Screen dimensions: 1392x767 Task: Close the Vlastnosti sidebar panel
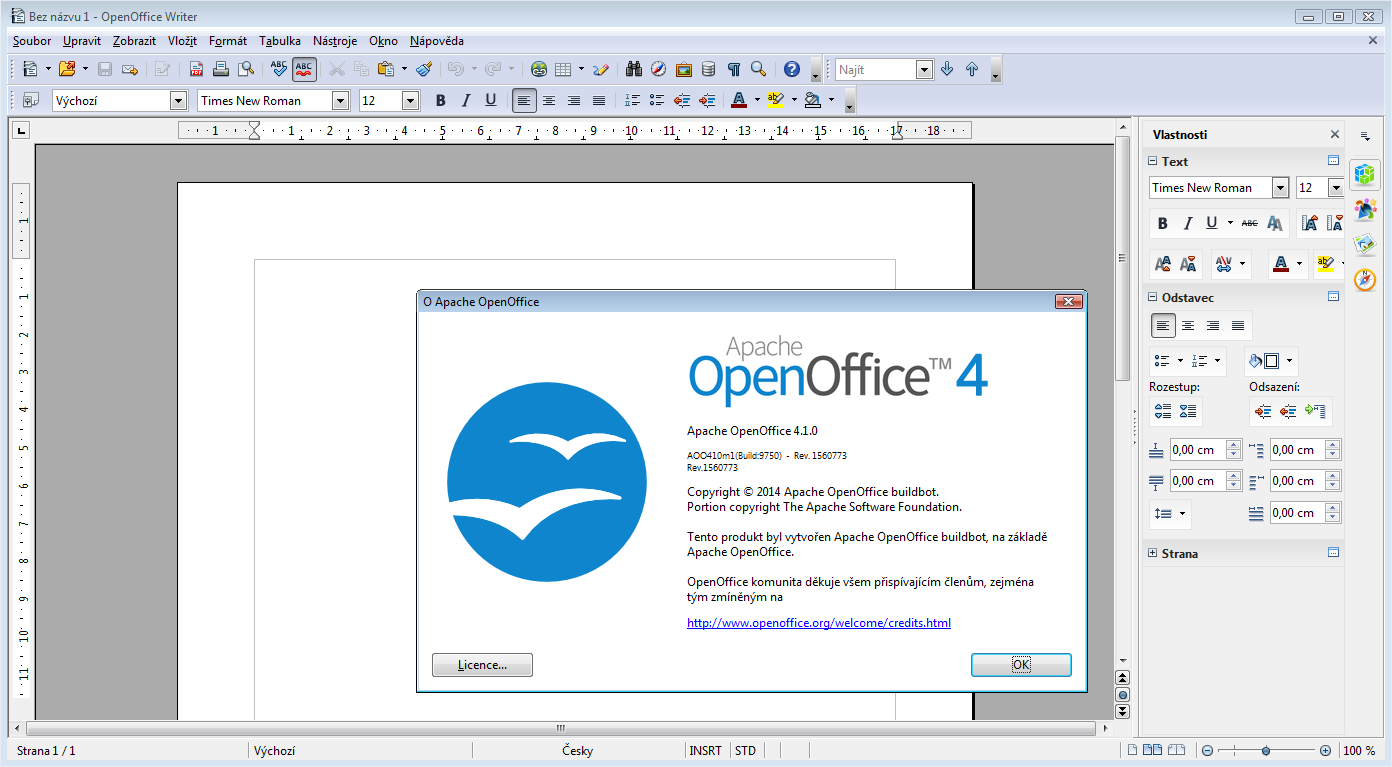click(1335, 134)
